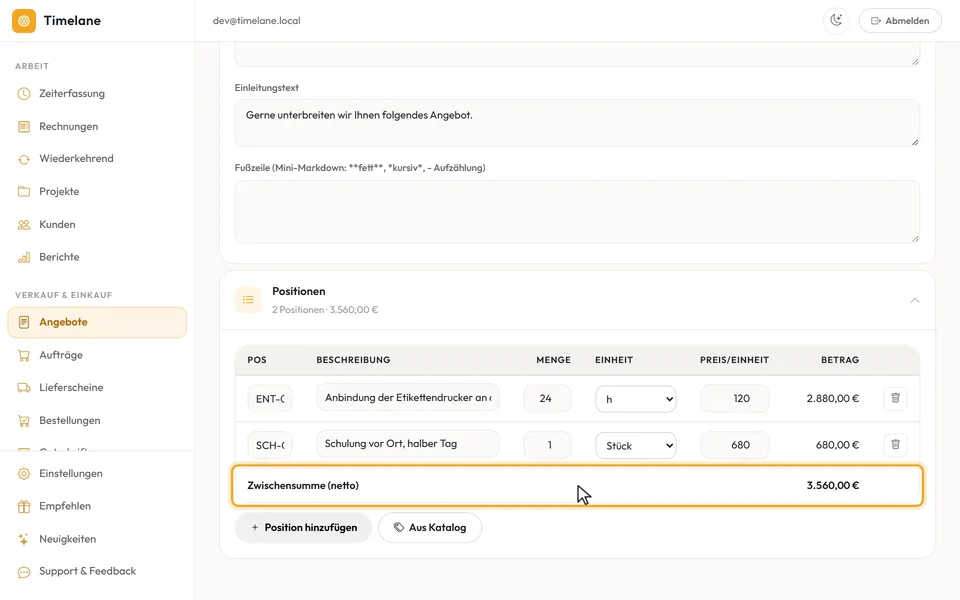Click the Bestellungen cart icon
The height and width of the screenshot is (600, 960).
24,421
